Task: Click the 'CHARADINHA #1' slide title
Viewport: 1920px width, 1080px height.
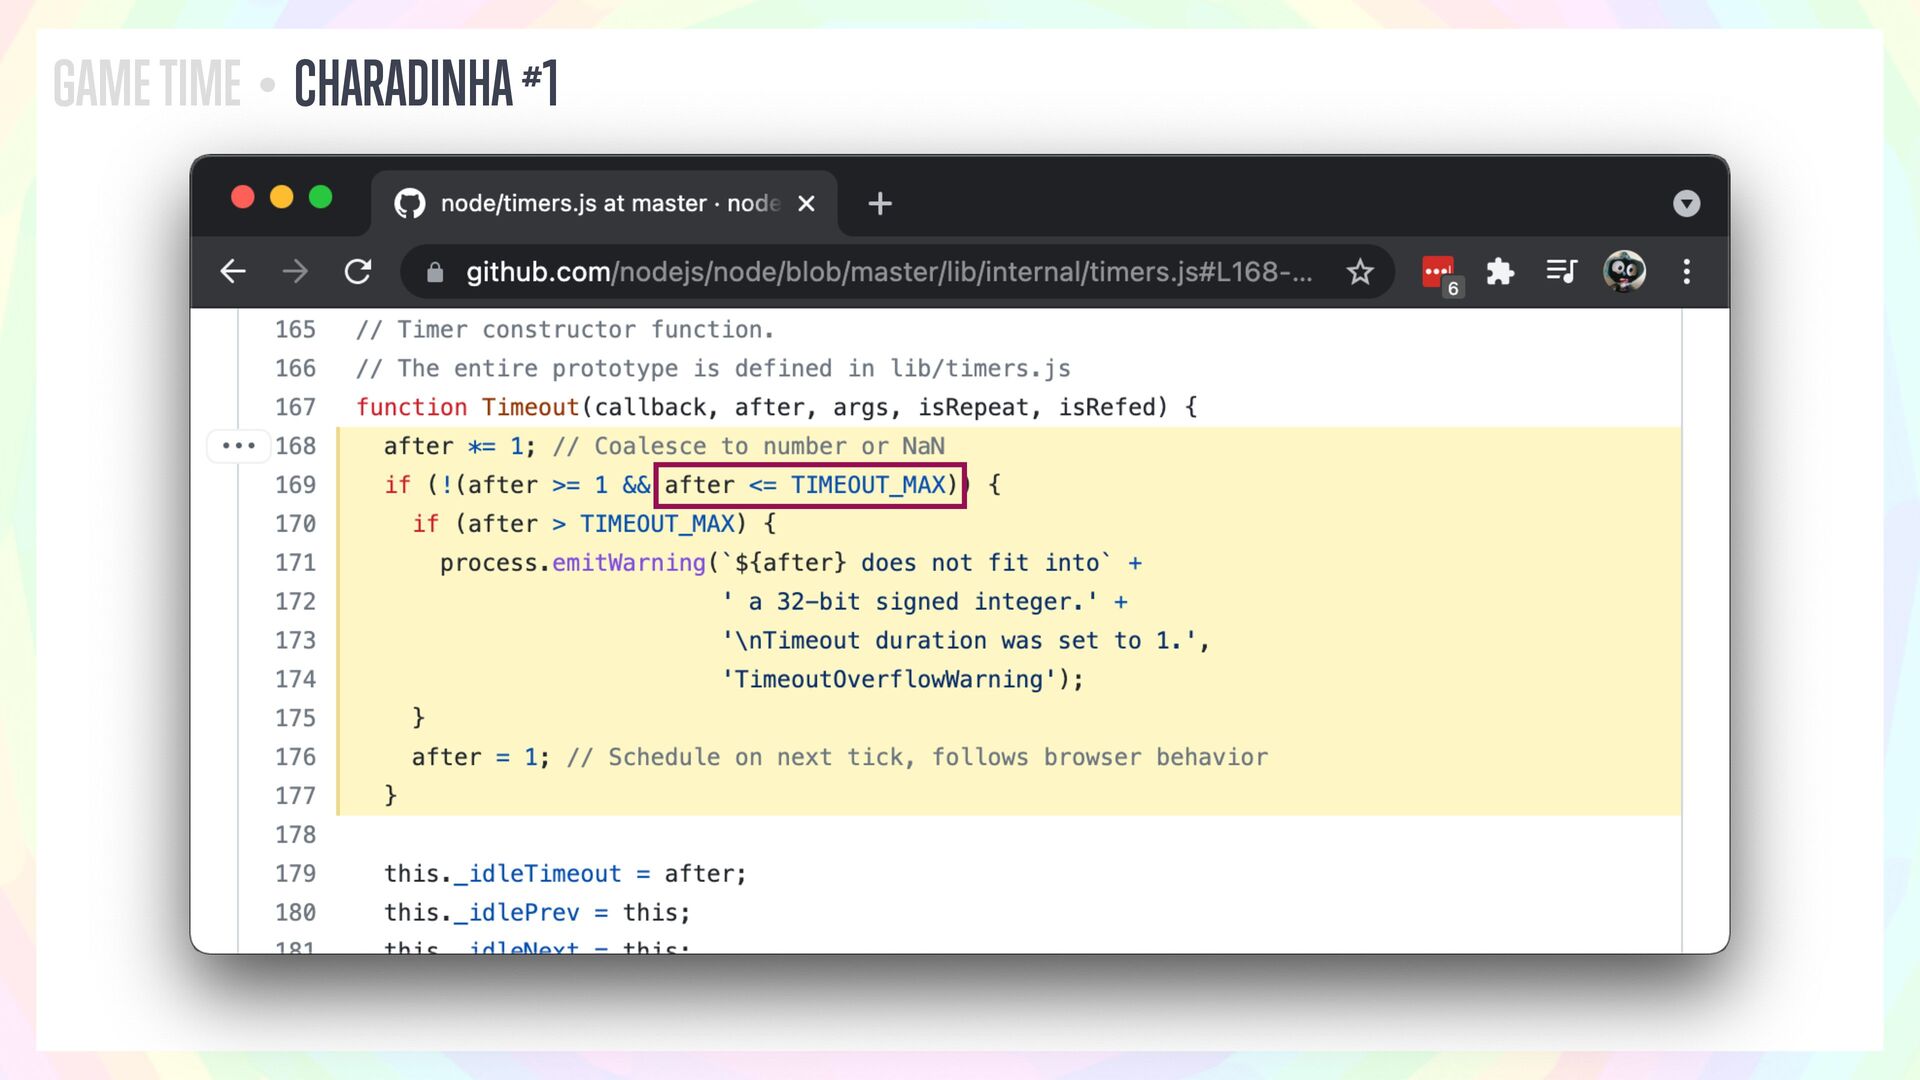Action: (426, 83)
